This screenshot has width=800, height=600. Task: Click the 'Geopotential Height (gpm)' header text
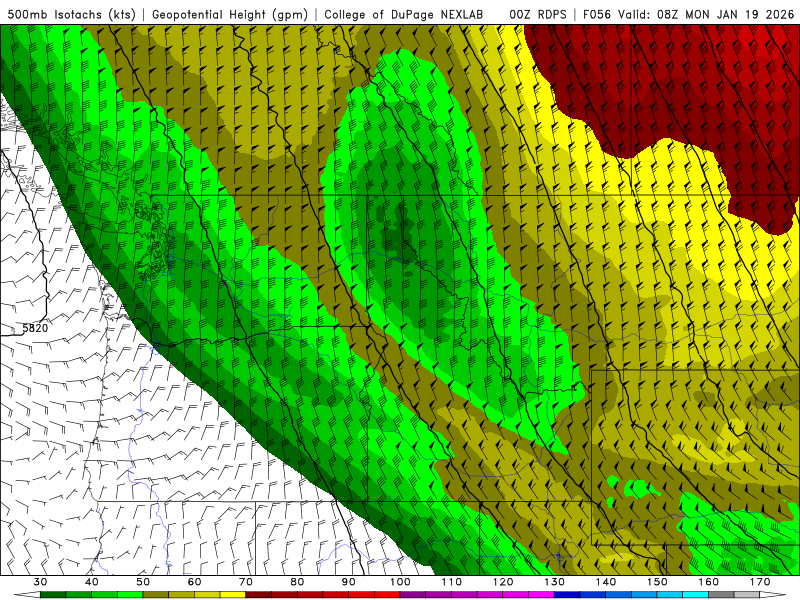230,14
